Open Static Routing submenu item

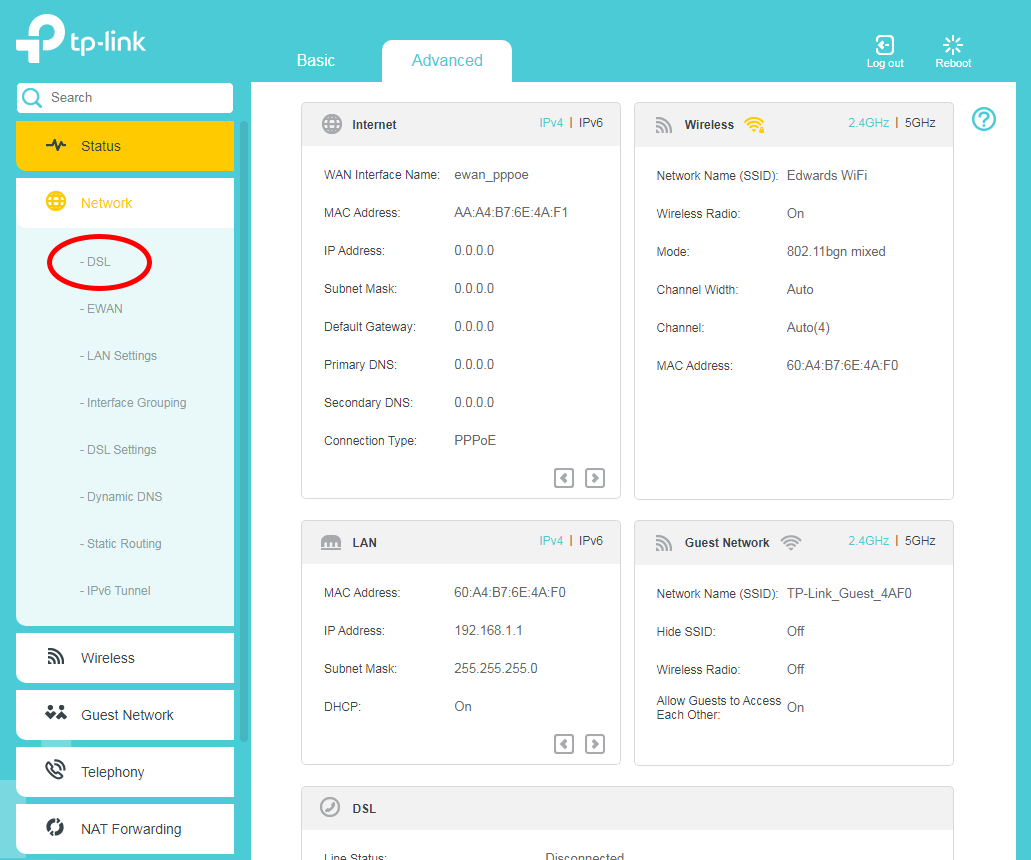point(120,544)
